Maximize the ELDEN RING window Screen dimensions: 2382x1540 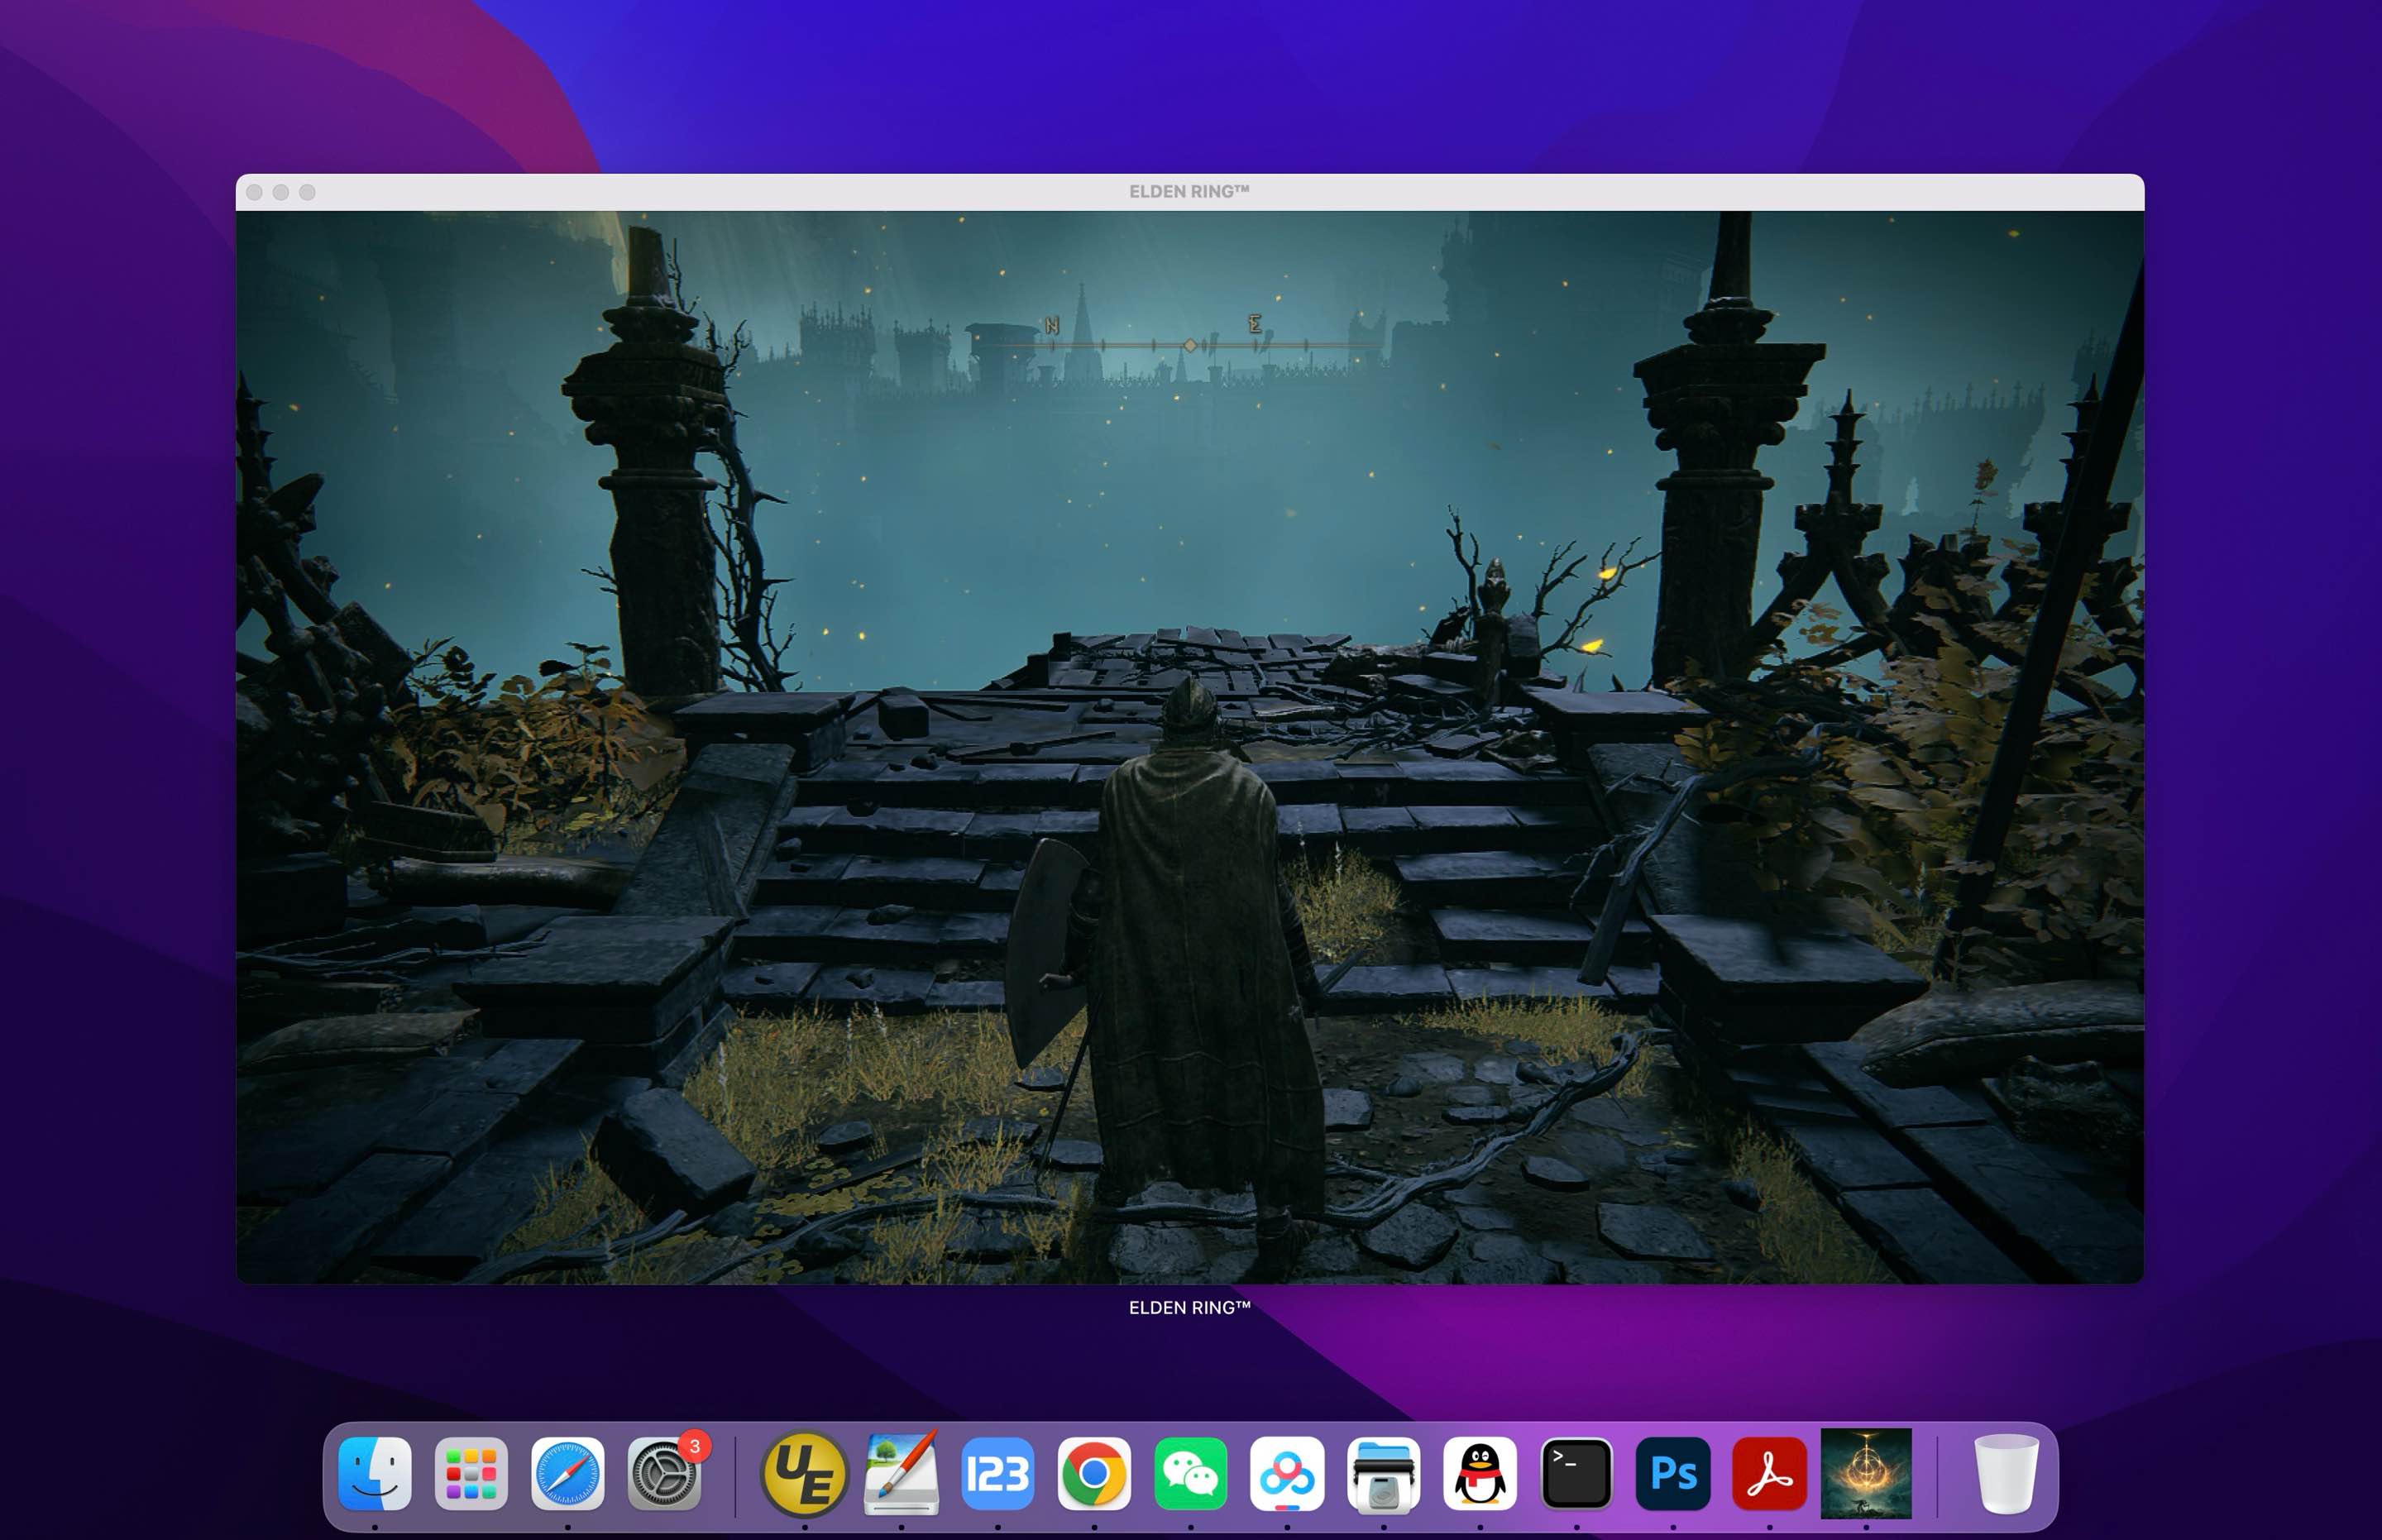[x=307, y=192]
